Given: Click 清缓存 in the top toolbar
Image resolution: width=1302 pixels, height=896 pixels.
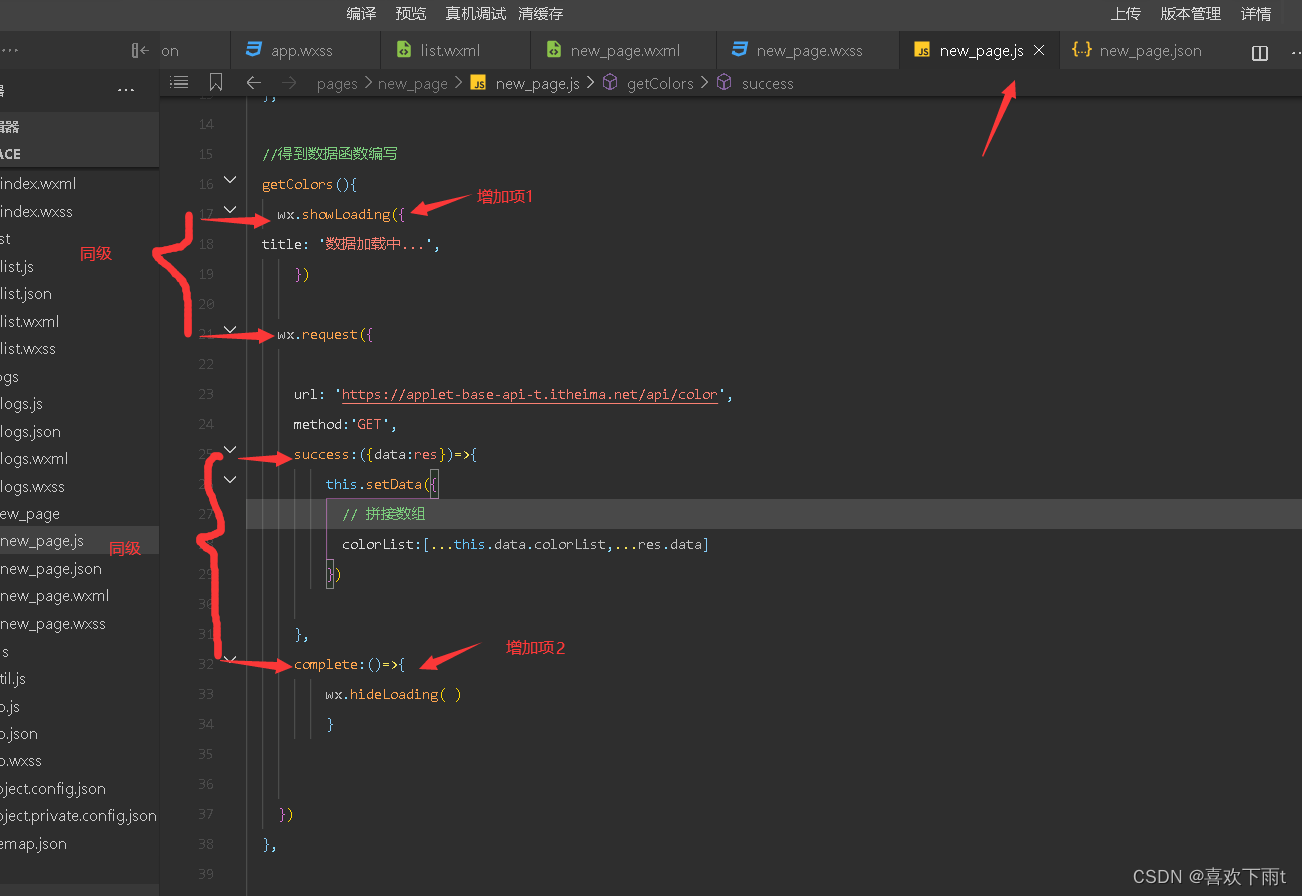Looking at the screenshot, I should (x=540, y=14).
